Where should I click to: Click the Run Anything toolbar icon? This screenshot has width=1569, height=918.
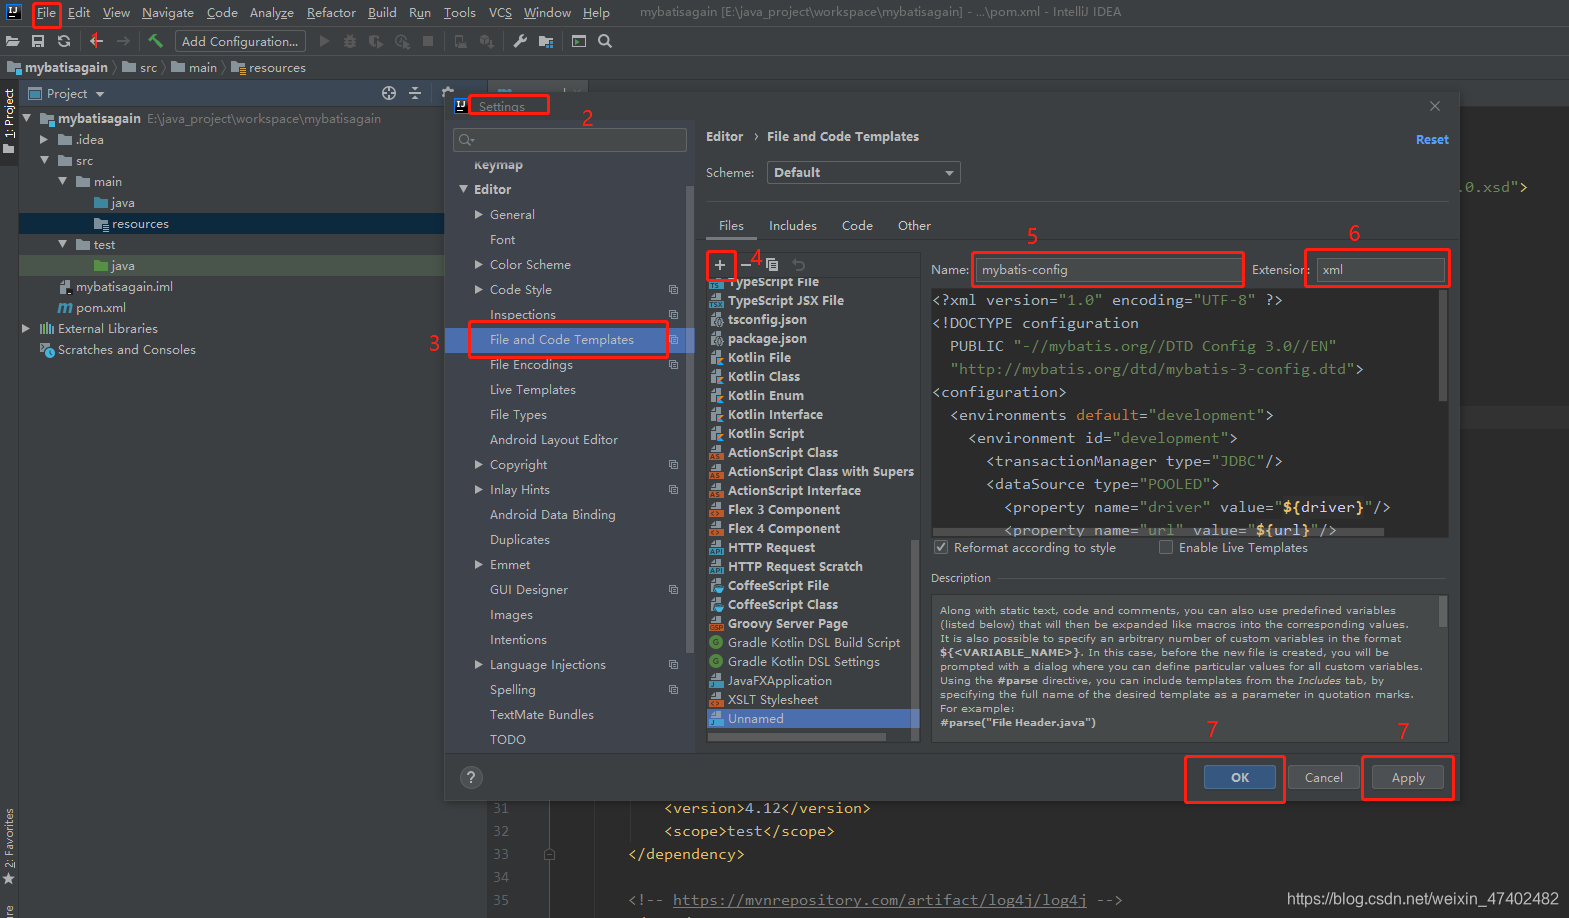tap(579, 41)
